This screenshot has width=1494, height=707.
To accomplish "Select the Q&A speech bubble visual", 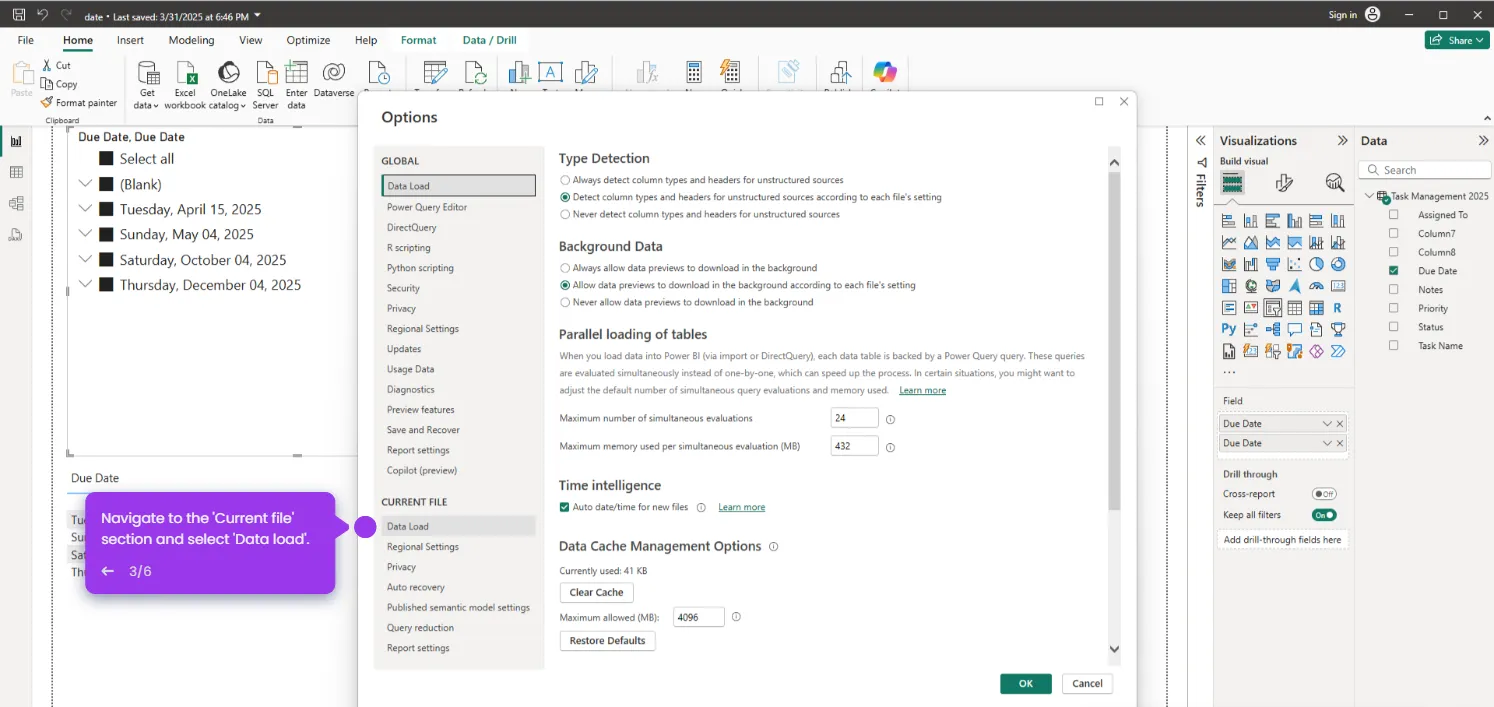I will point(1295,329).
